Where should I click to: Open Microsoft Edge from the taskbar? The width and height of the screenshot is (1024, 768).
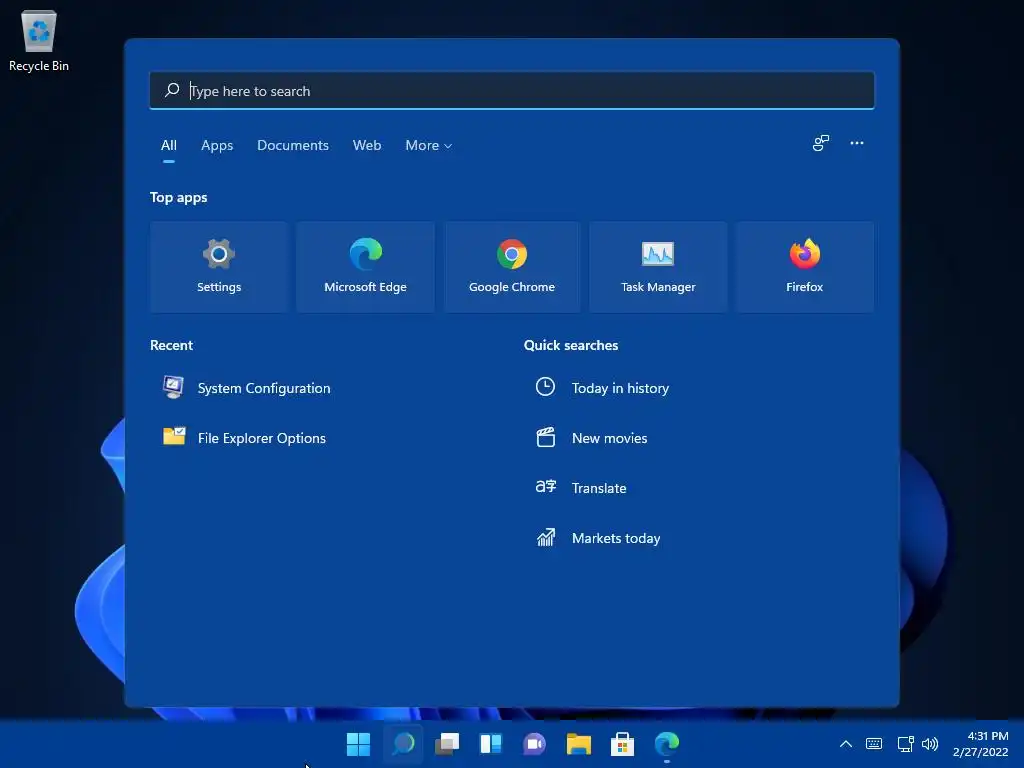click(x=667, y=744)
